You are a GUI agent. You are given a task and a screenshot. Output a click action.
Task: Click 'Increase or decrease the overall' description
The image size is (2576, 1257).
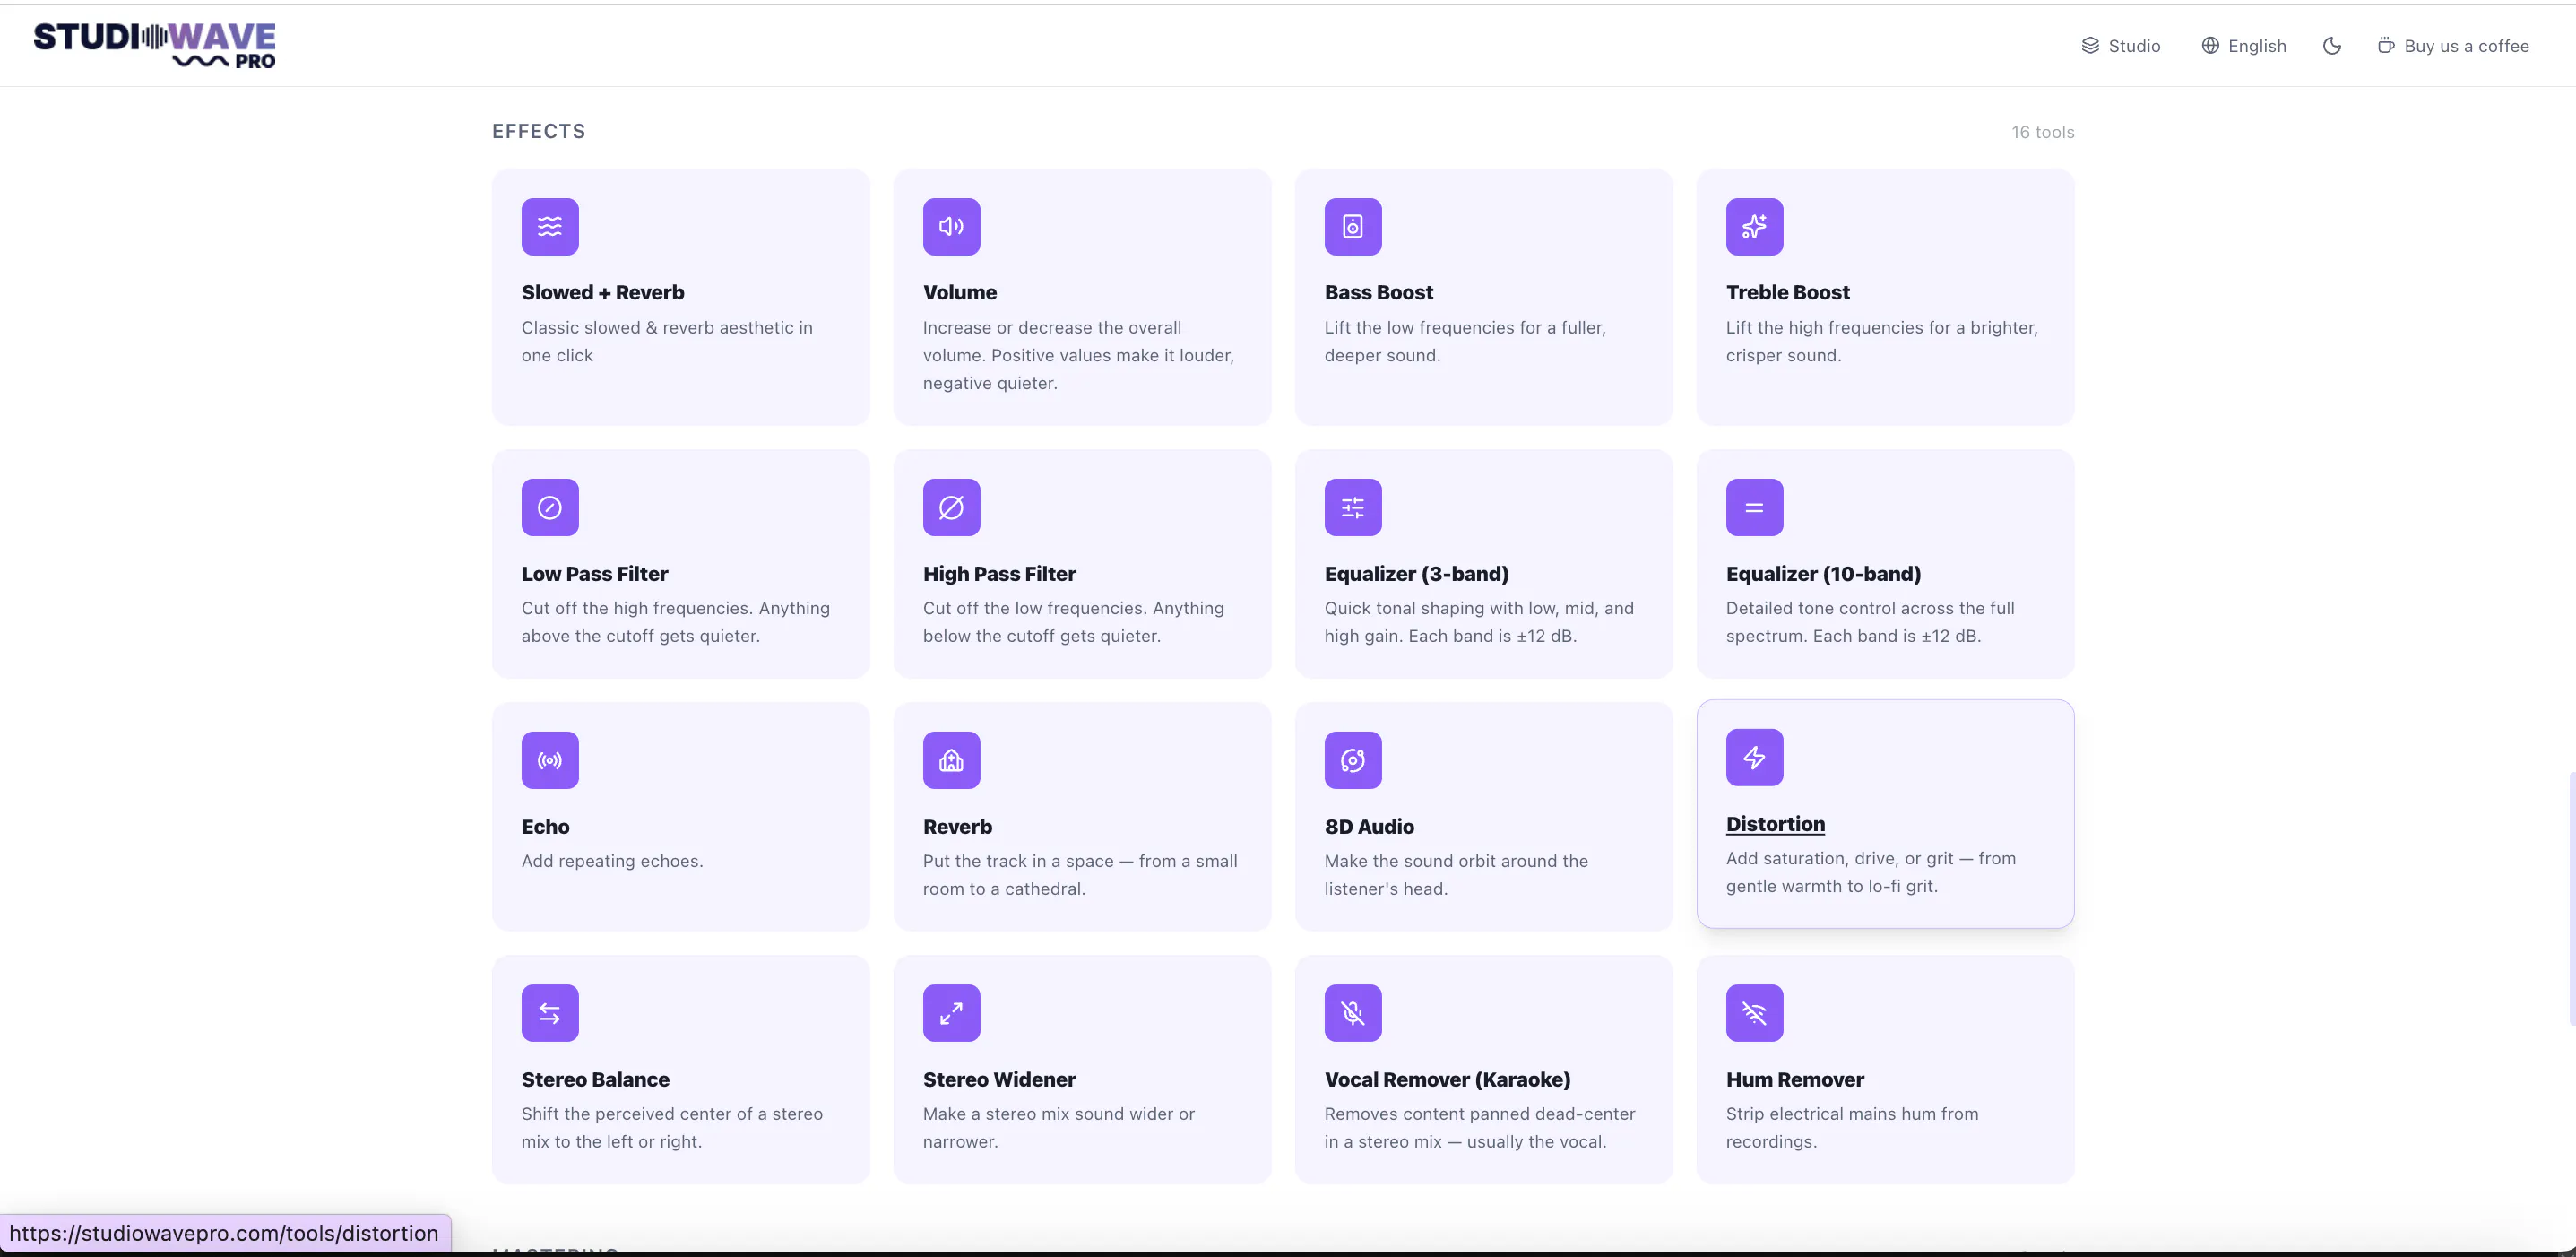pyautogui.click(x=1078, y=356)
